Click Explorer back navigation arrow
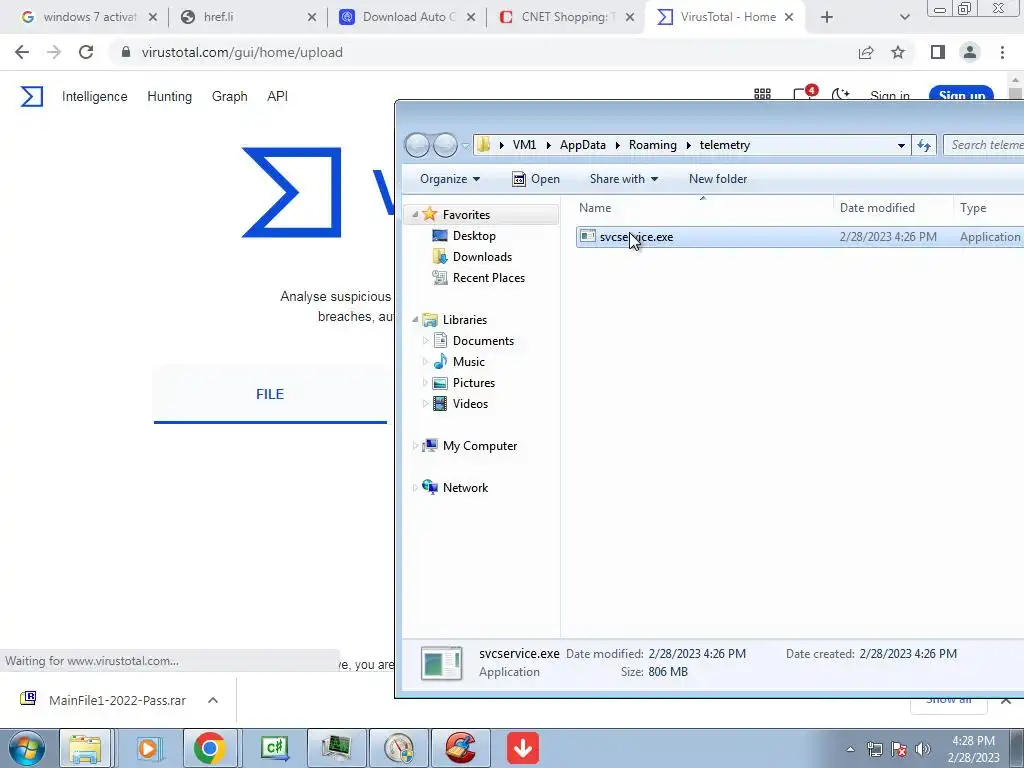Image resolution: width=1024 pixels, height=768 pixels. coord(417,145)
